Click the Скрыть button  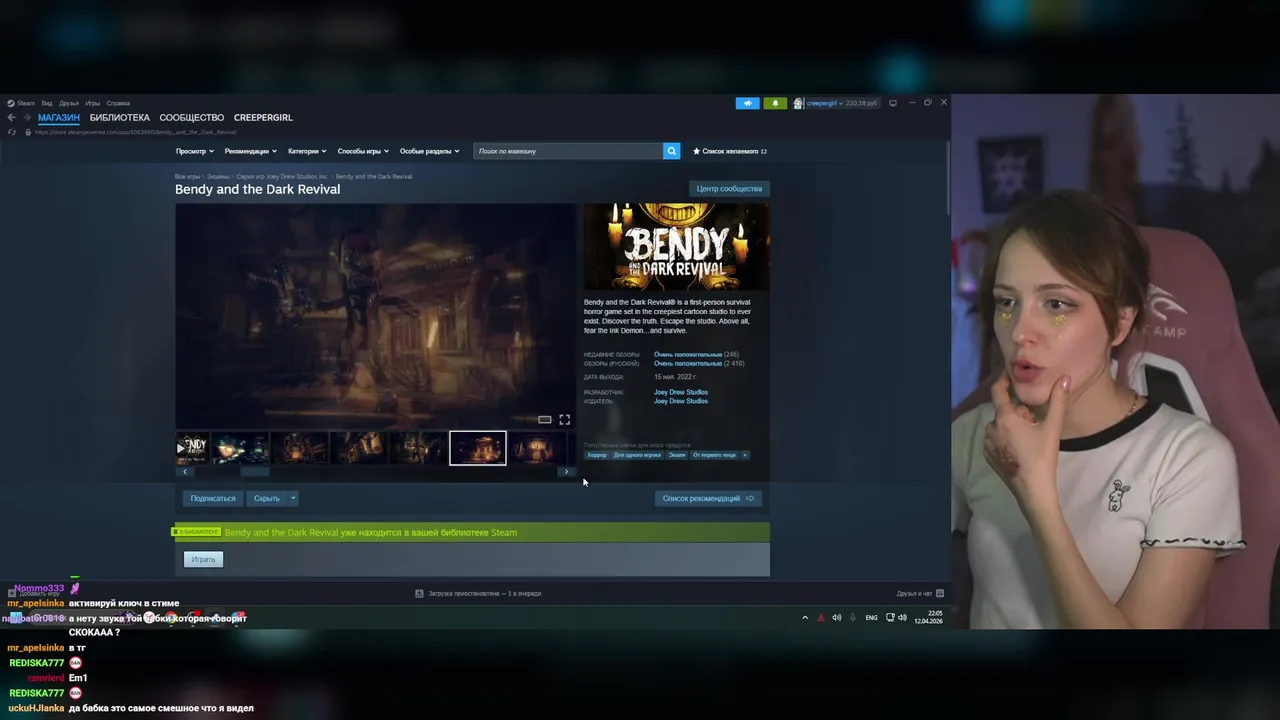[x=267, y=498]
